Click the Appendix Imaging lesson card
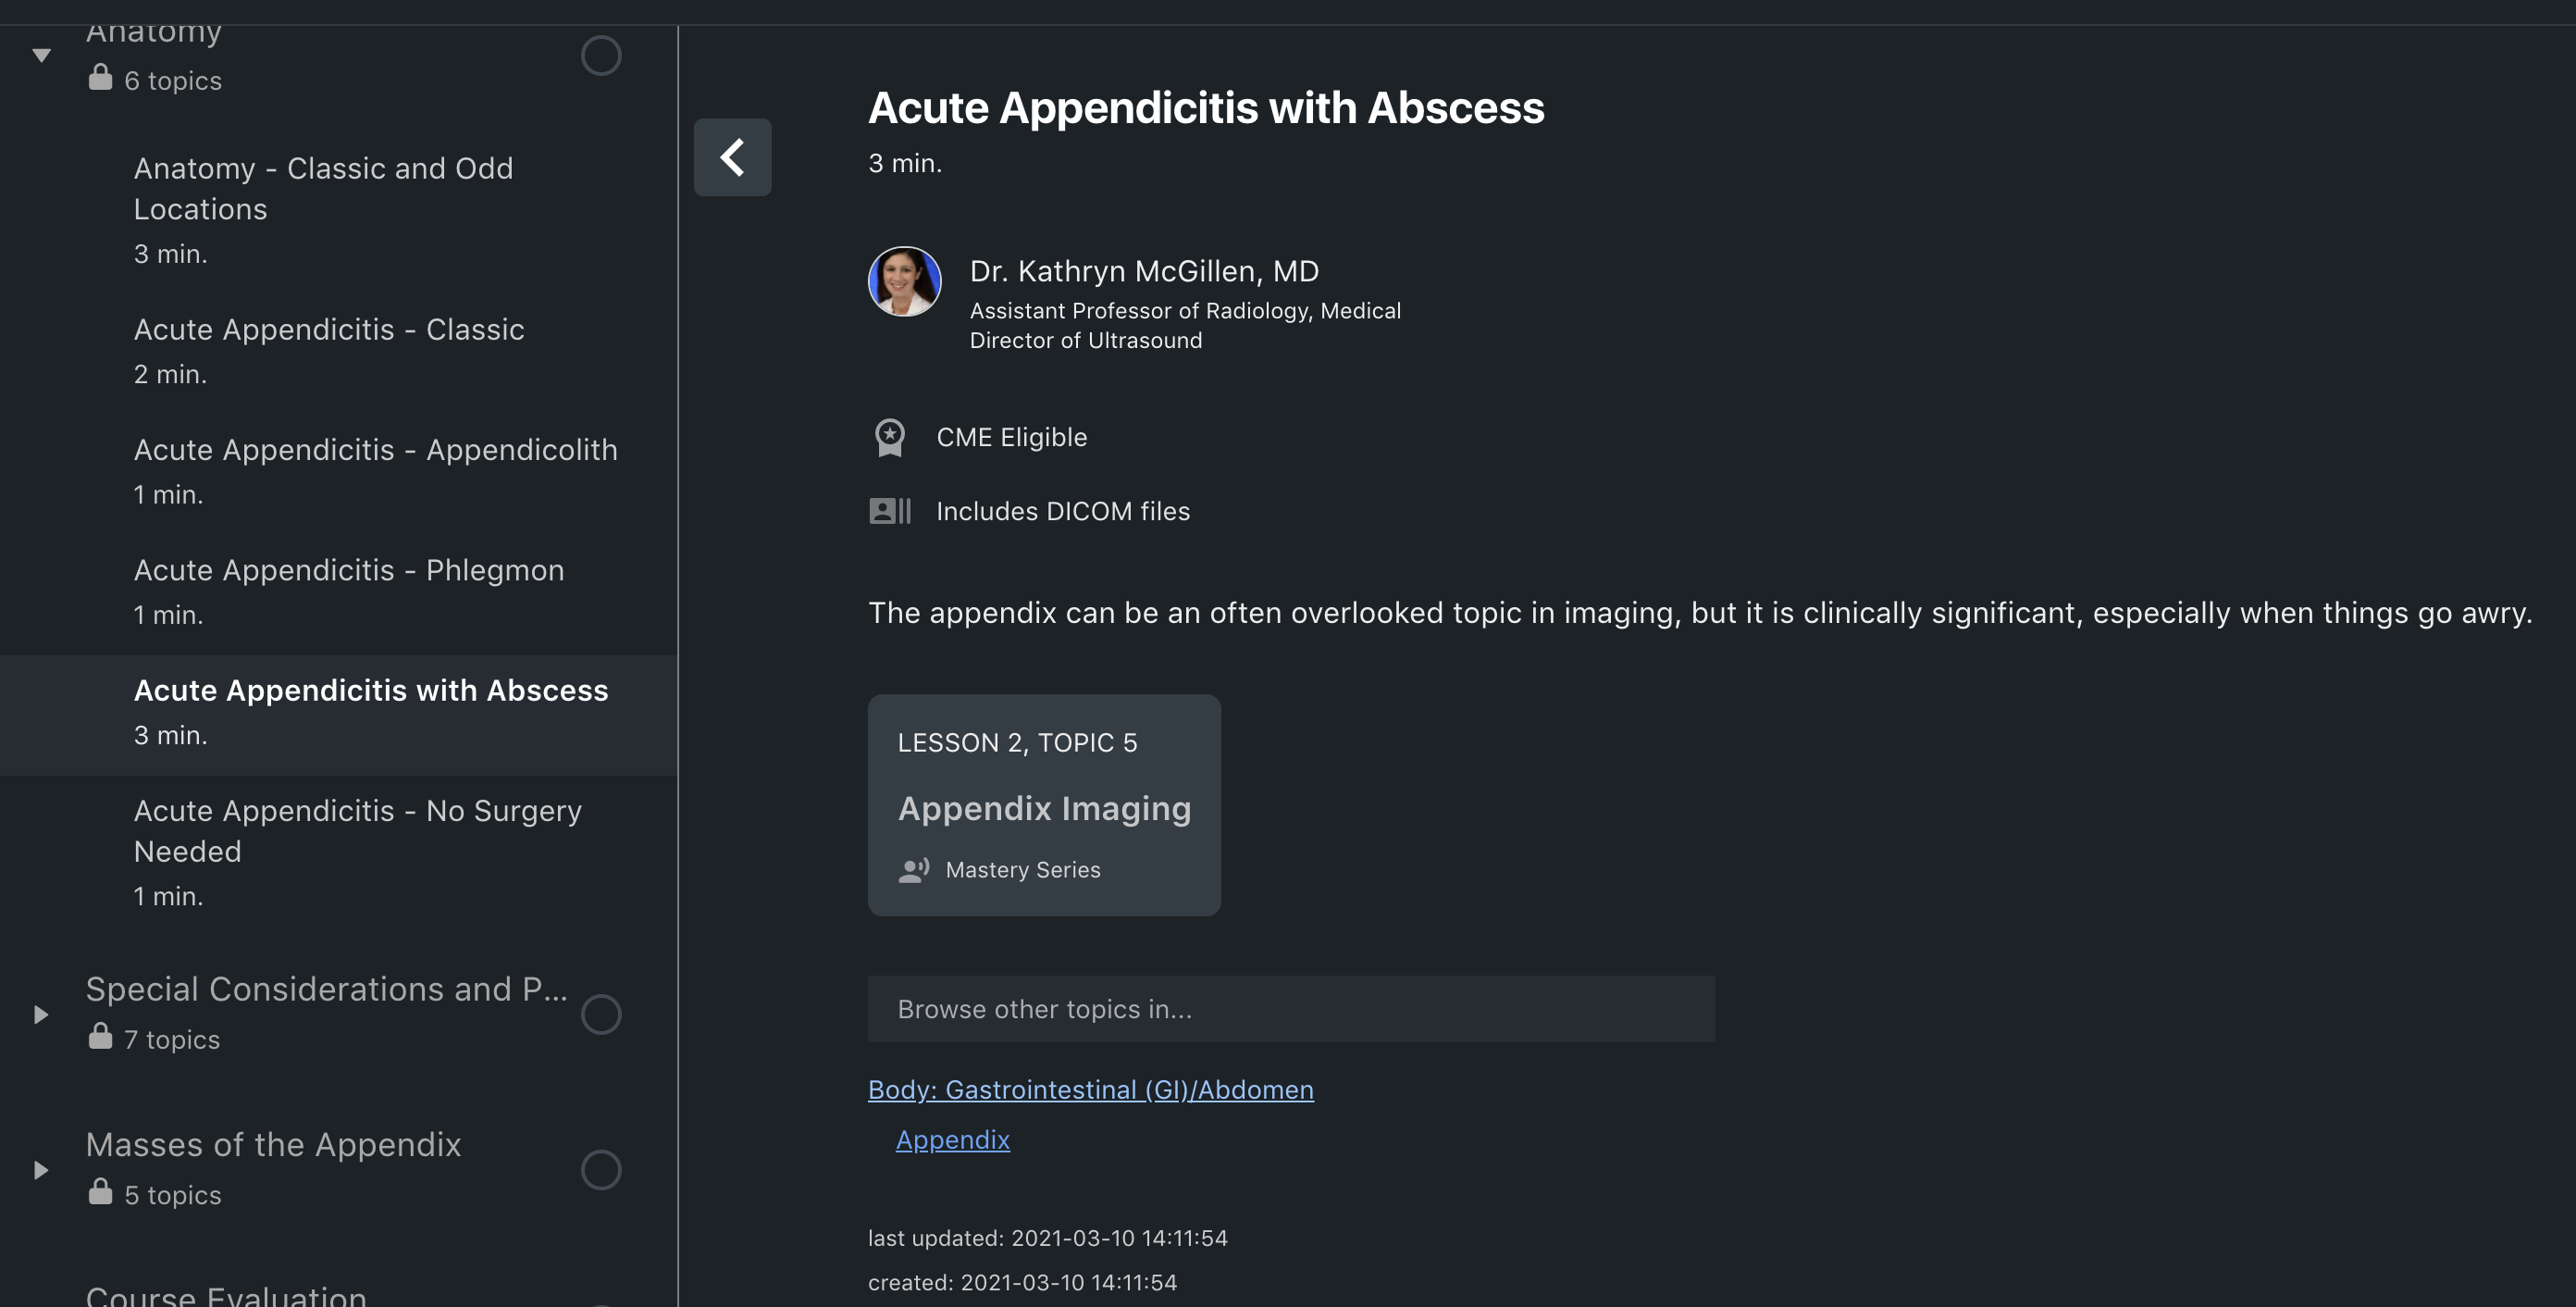Image resolution: width=2576 pixels, height=1307 pixels. click(1043, 805)
